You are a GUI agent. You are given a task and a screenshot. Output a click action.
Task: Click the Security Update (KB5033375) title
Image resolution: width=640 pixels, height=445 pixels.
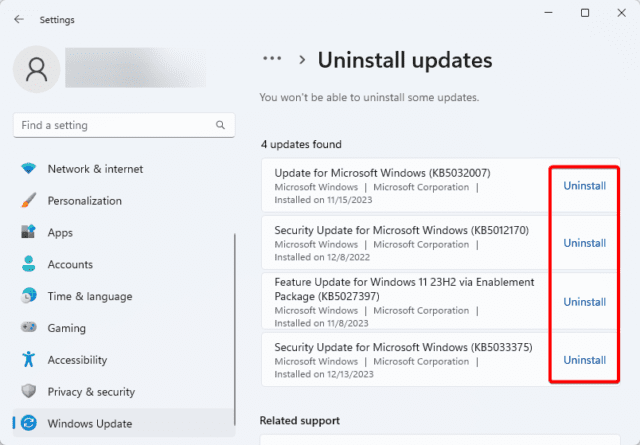403,347
